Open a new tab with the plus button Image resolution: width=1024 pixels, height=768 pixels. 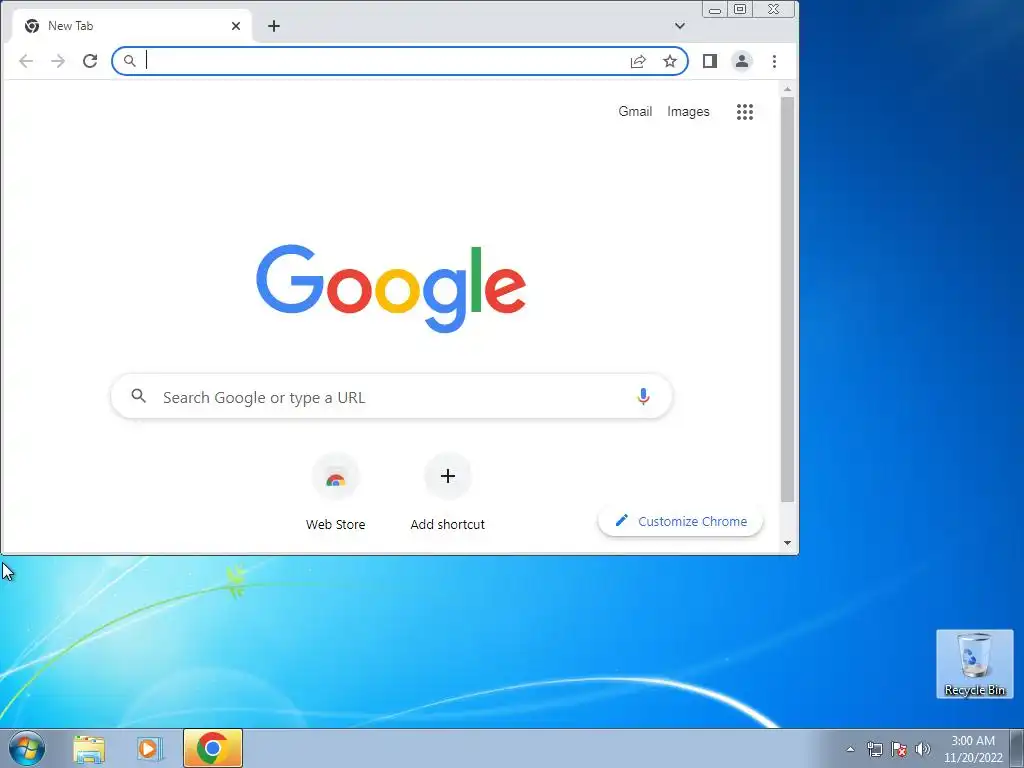pyautogui.click(x=274, y=26)
